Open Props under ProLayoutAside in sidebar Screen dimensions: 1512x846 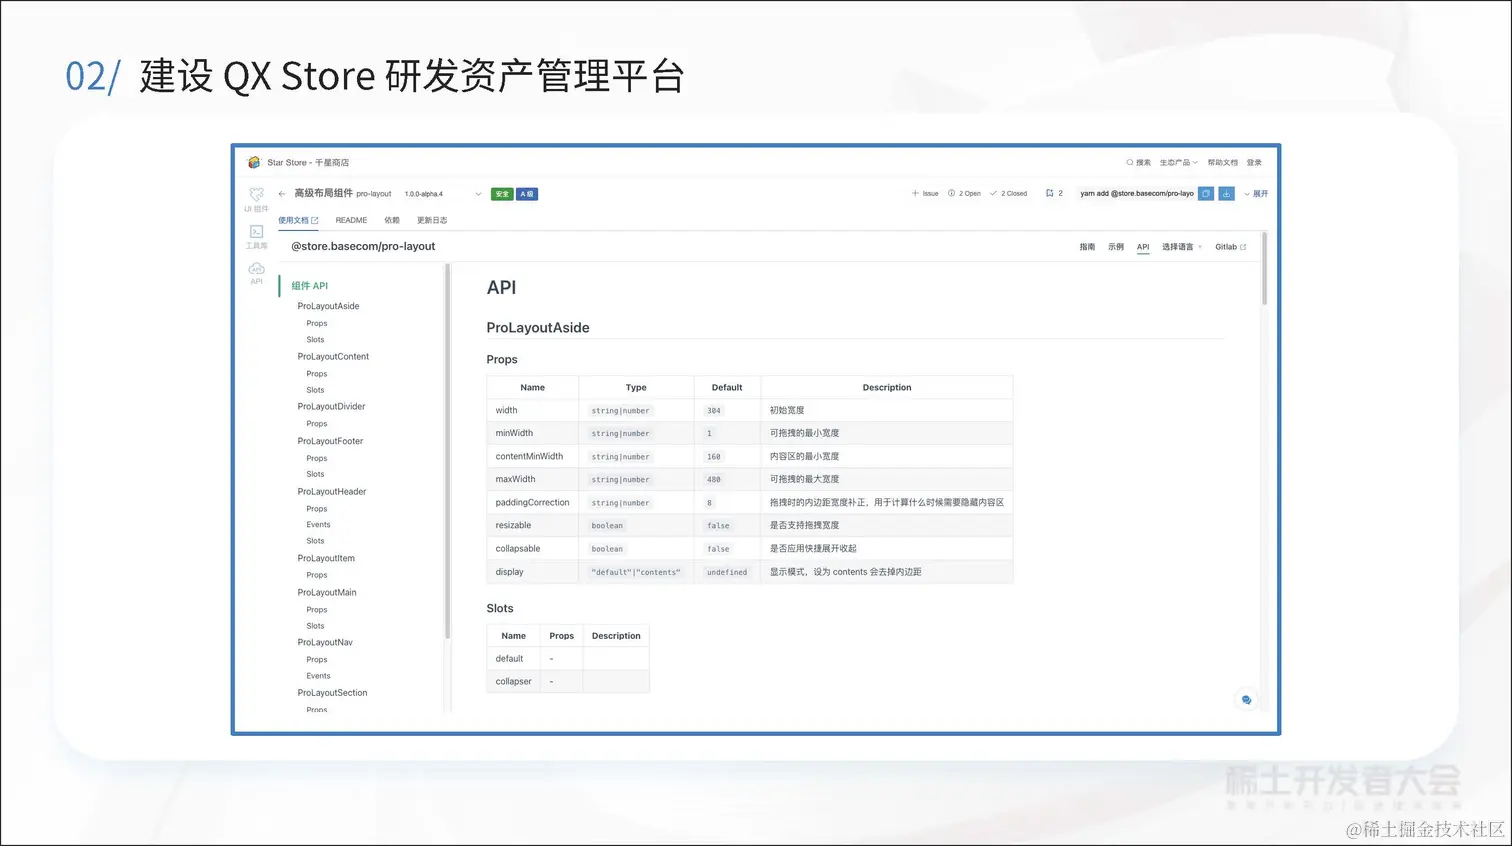pos(317,323)
